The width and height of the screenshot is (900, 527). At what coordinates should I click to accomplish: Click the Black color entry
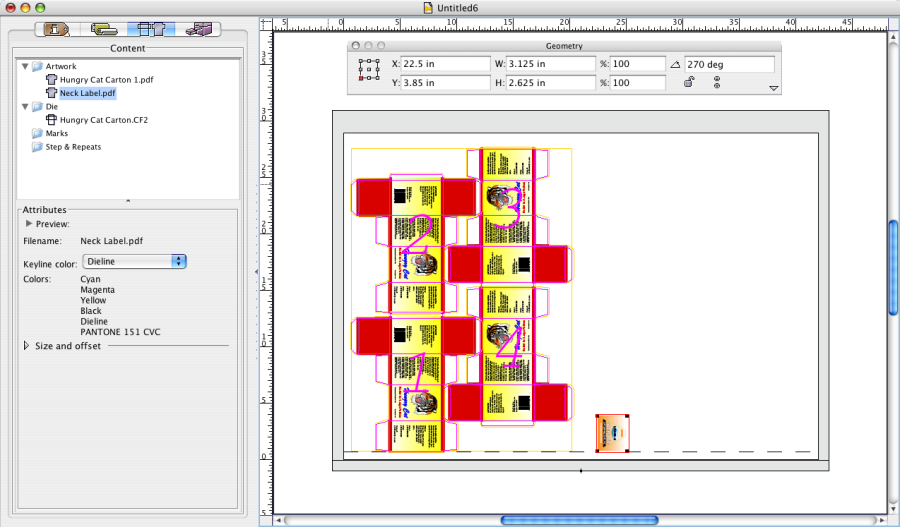click(x=91, y=311)
